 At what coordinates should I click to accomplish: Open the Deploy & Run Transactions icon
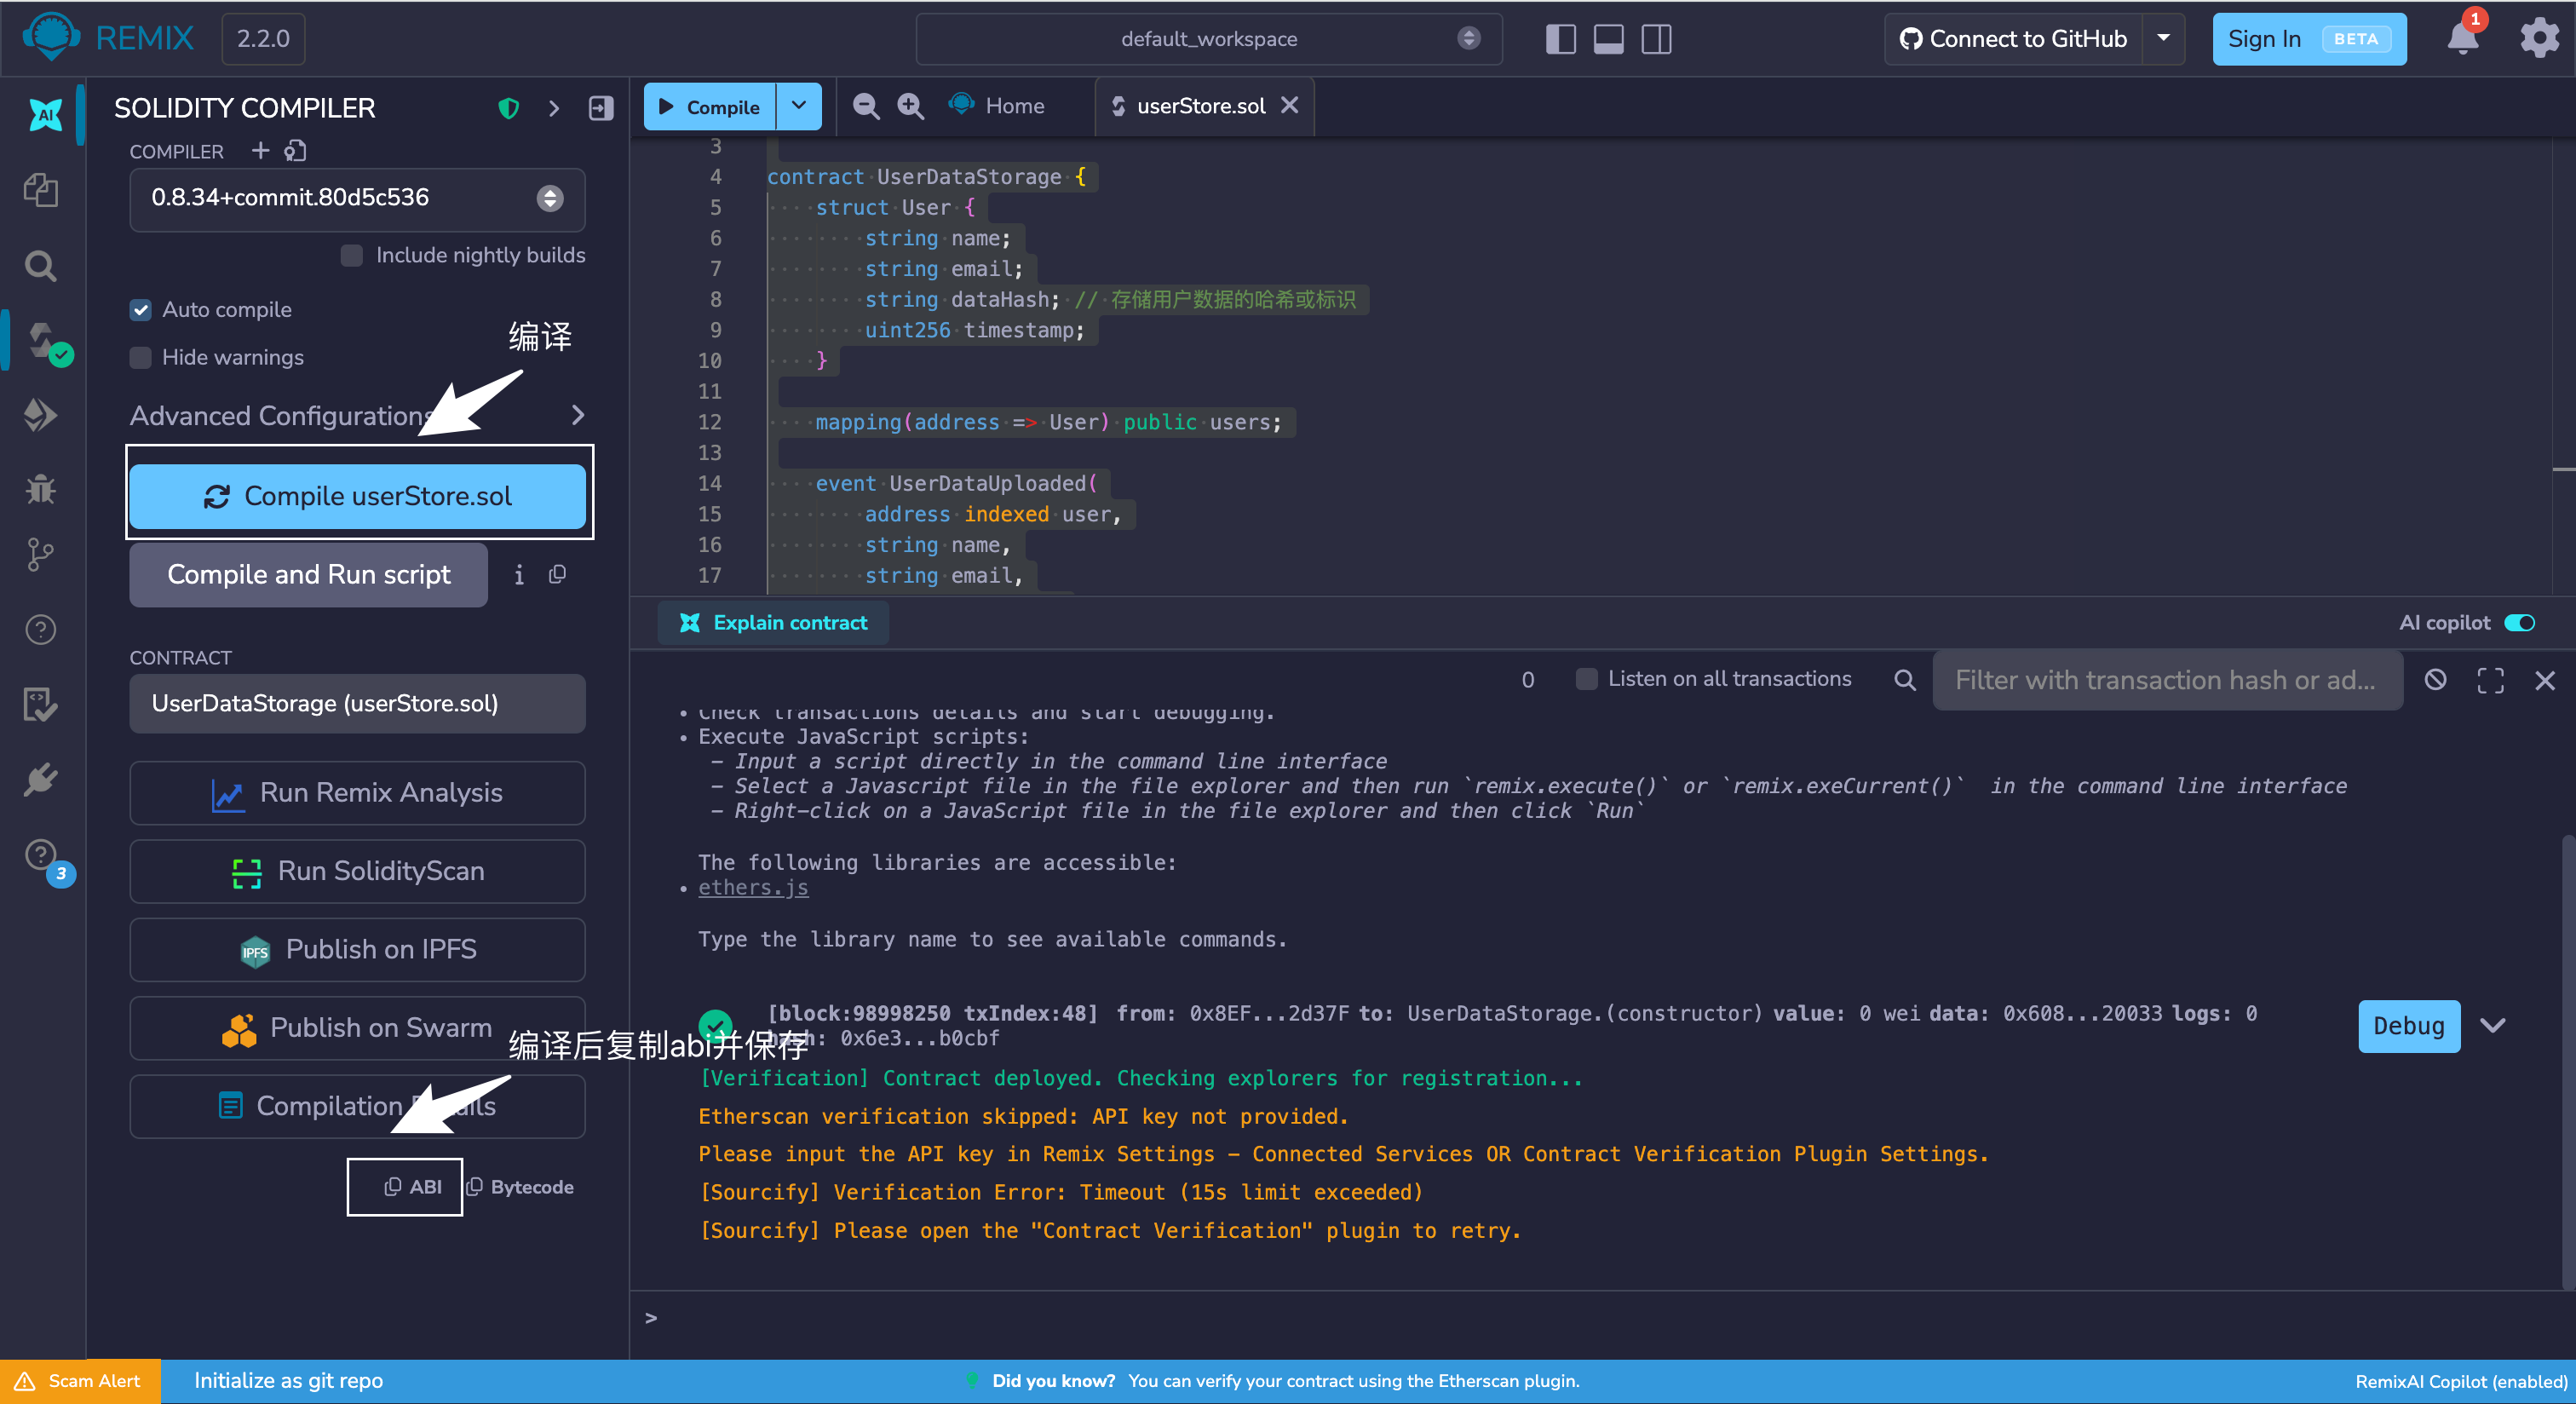(41, 415)
